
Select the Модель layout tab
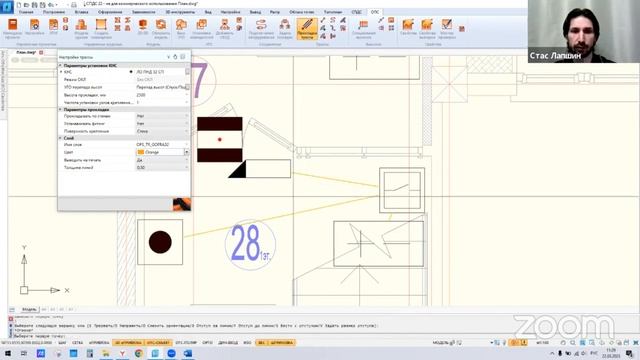tap(29, 309)
